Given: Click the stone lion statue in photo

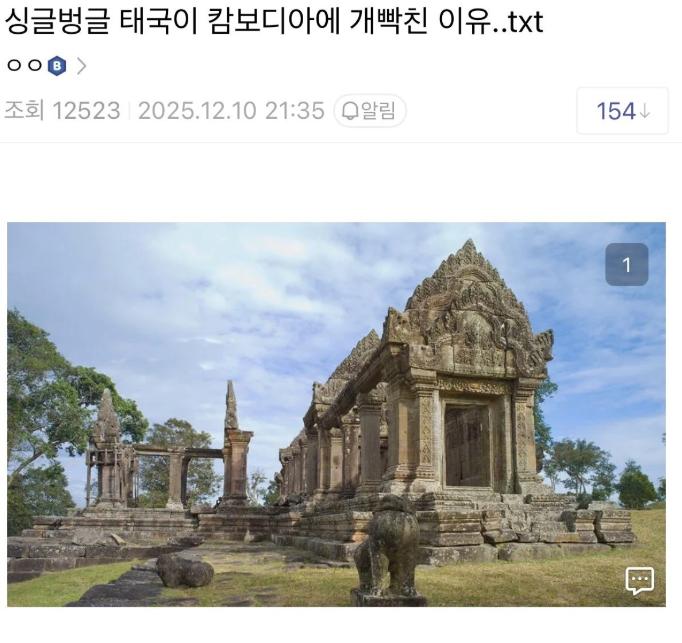Looking at the screenshot, I should (x=387, y=550).
